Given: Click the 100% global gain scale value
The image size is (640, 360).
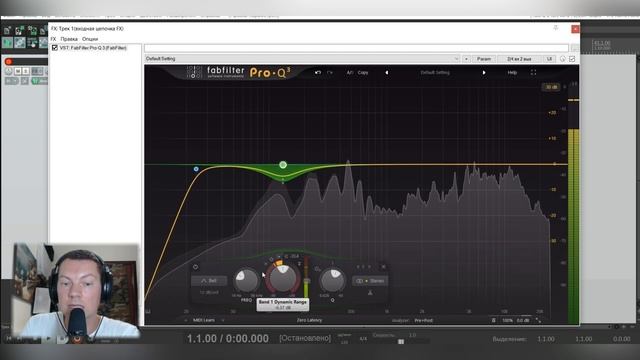Looking at the screenshot, I should coord(507,320).
